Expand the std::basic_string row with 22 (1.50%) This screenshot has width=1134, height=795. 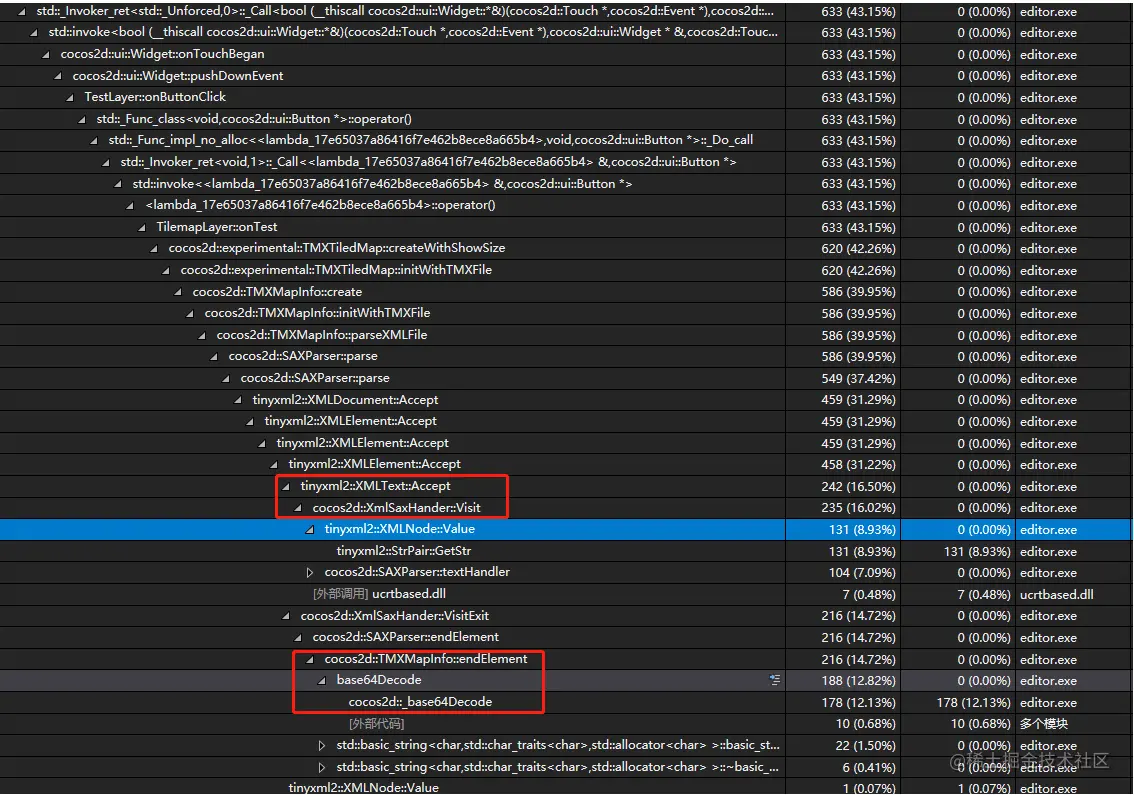point(322,745)
